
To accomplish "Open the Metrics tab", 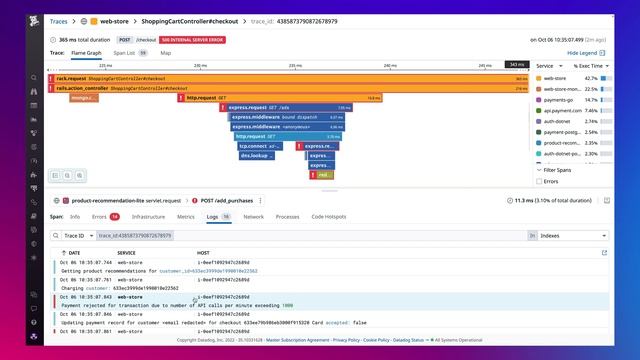I will pyautogui.click(x=186, y=217).
